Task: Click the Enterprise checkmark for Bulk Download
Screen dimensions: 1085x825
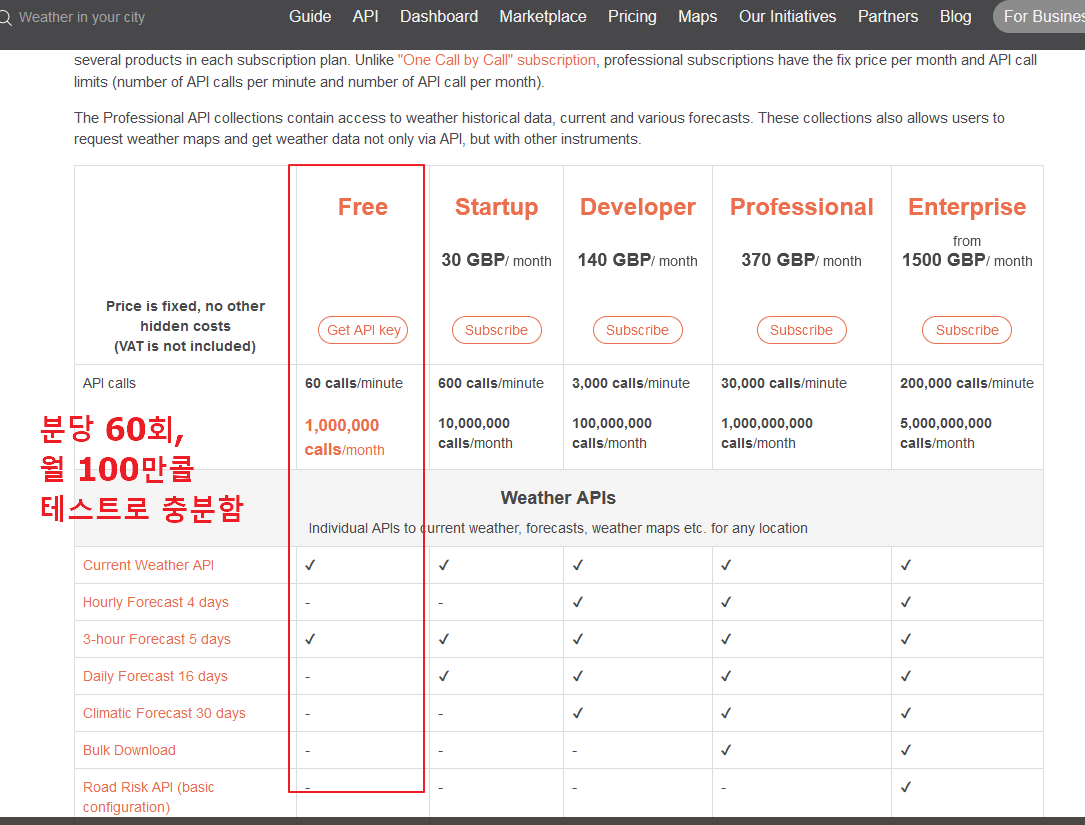Action: click(x=906, y=750)
